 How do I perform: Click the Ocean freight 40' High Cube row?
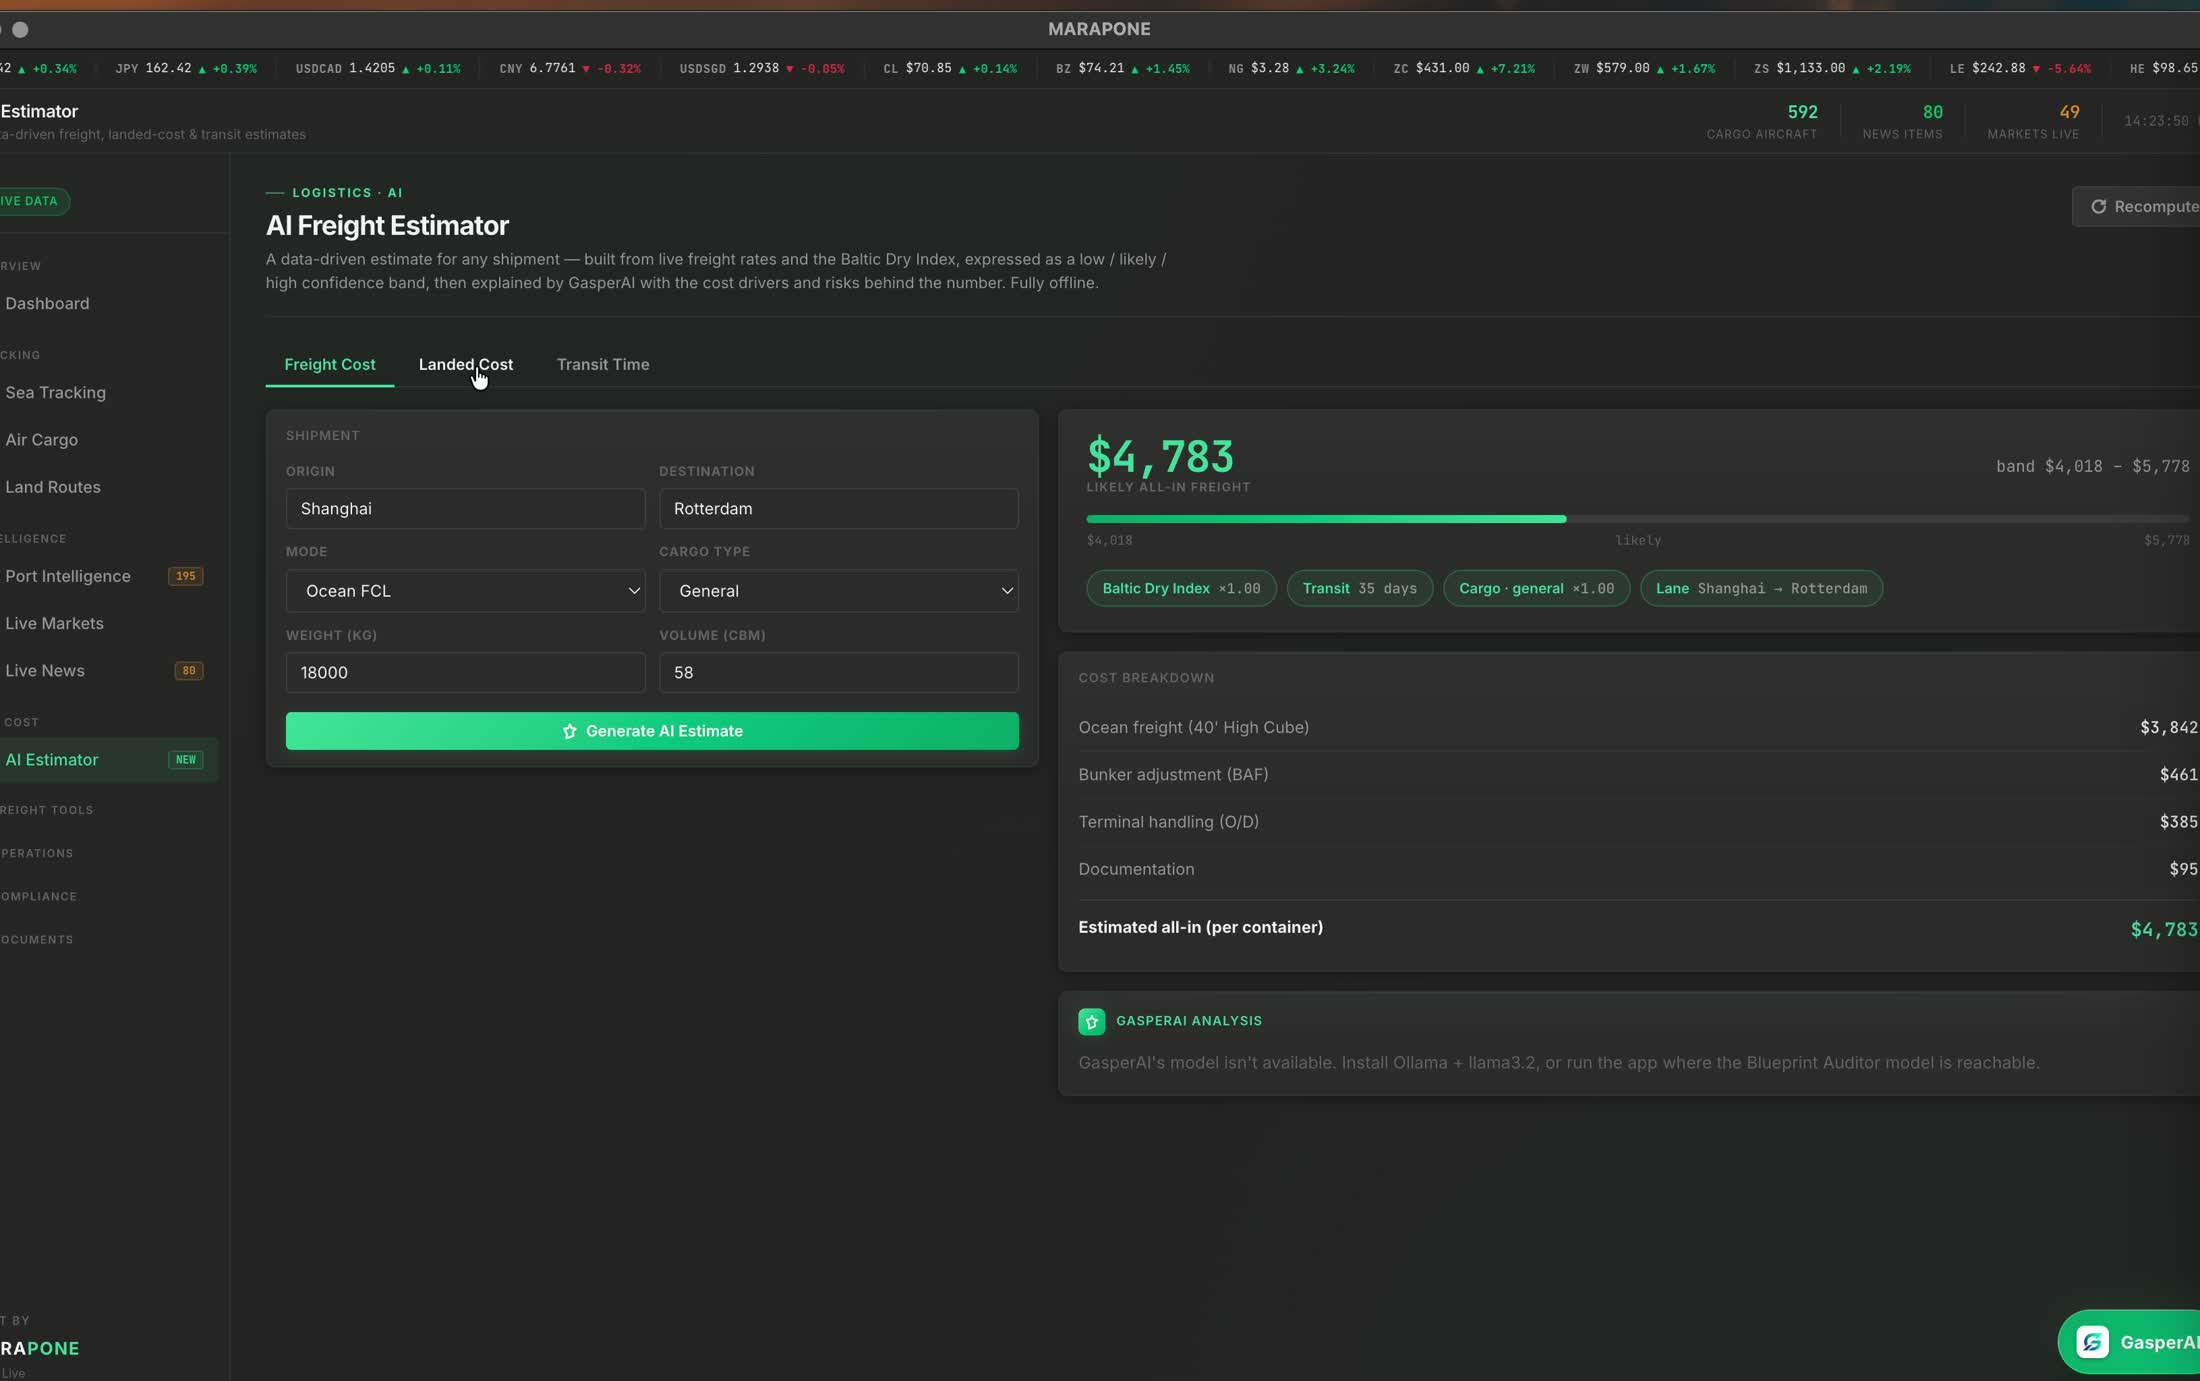[x=1638, y=727]
